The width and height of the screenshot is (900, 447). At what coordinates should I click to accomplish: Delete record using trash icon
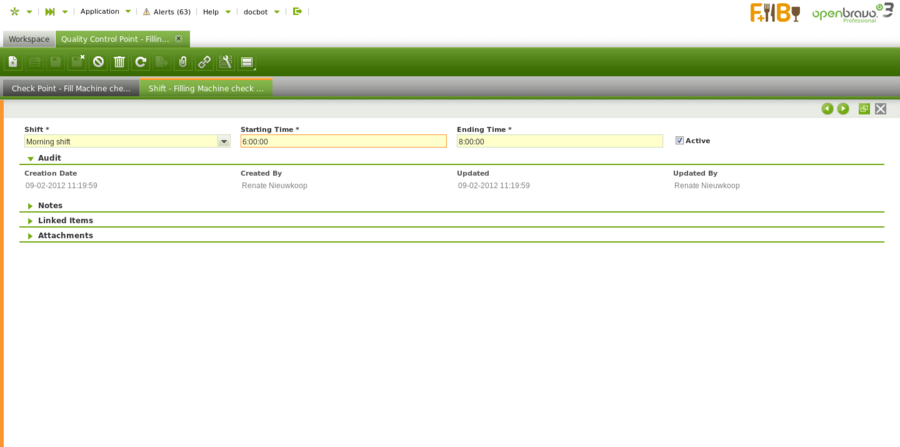pos(119,62)
